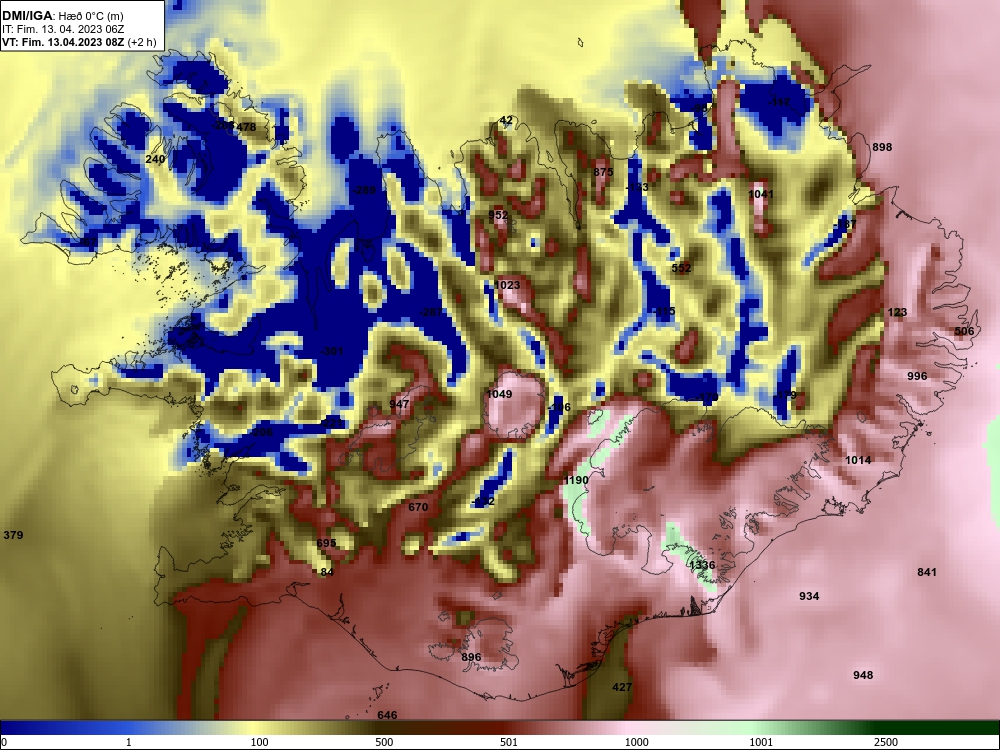Viewport: 1000px width, 750px height.
Task: Click the map value '1336' in the southeast
Action: coord(702,565)
